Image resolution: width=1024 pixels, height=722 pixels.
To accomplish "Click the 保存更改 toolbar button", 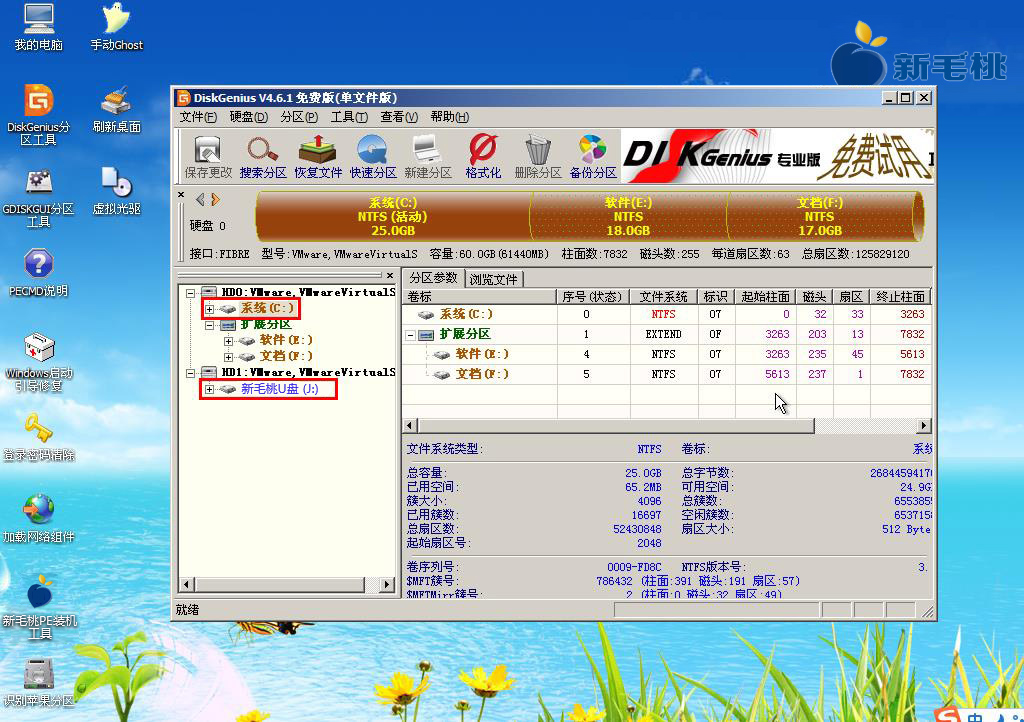I will point(208,157).
